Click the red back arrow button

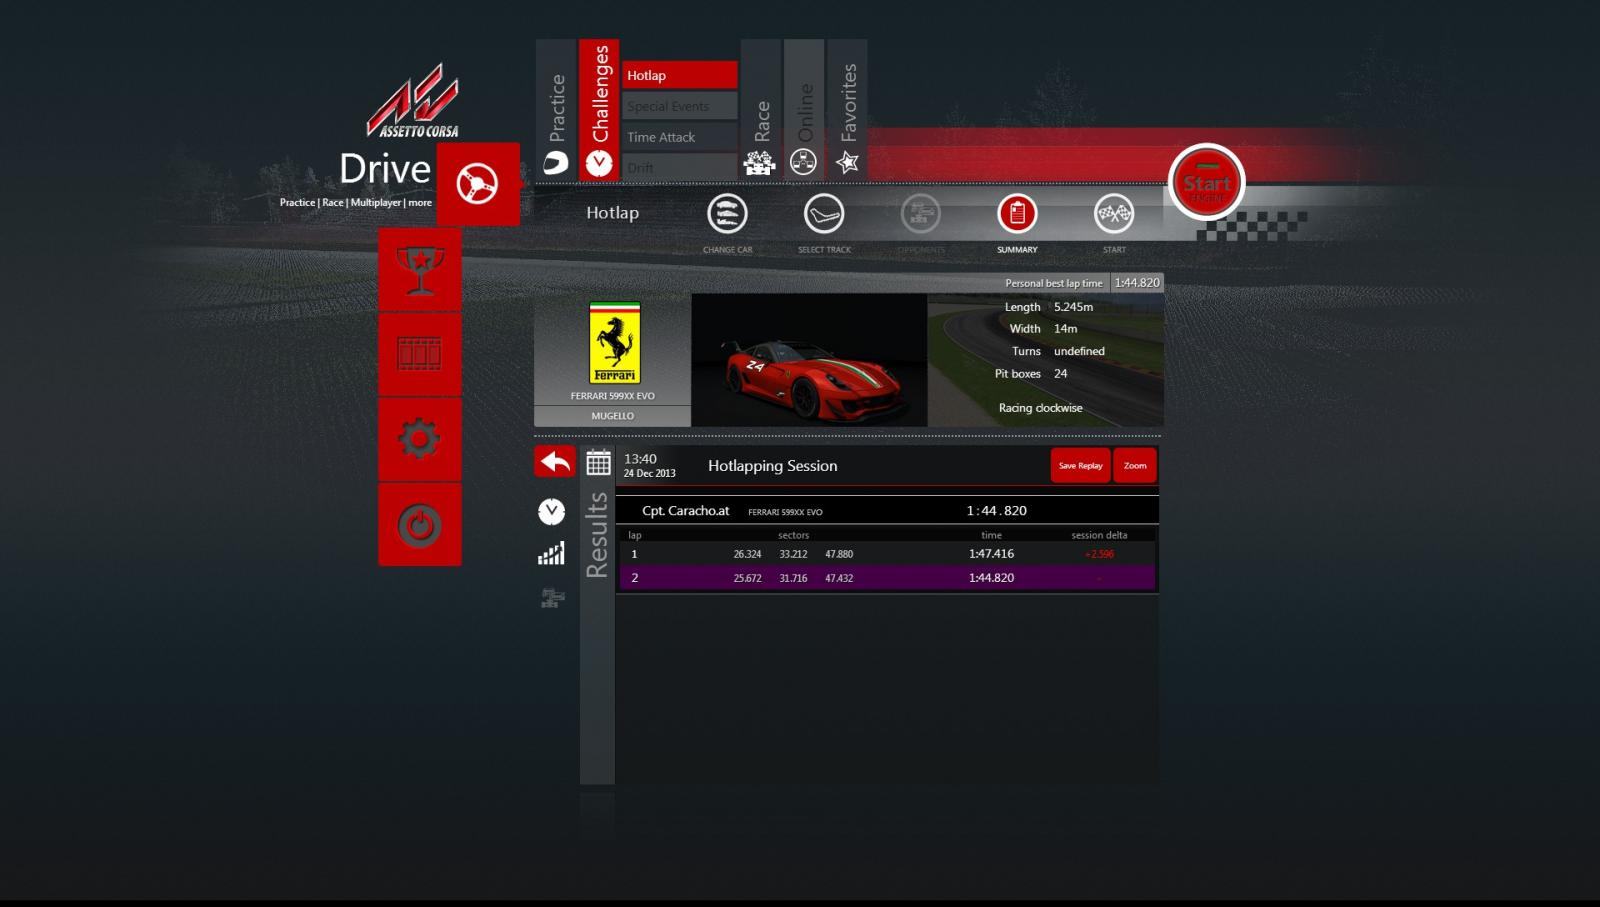coord(555,462)
